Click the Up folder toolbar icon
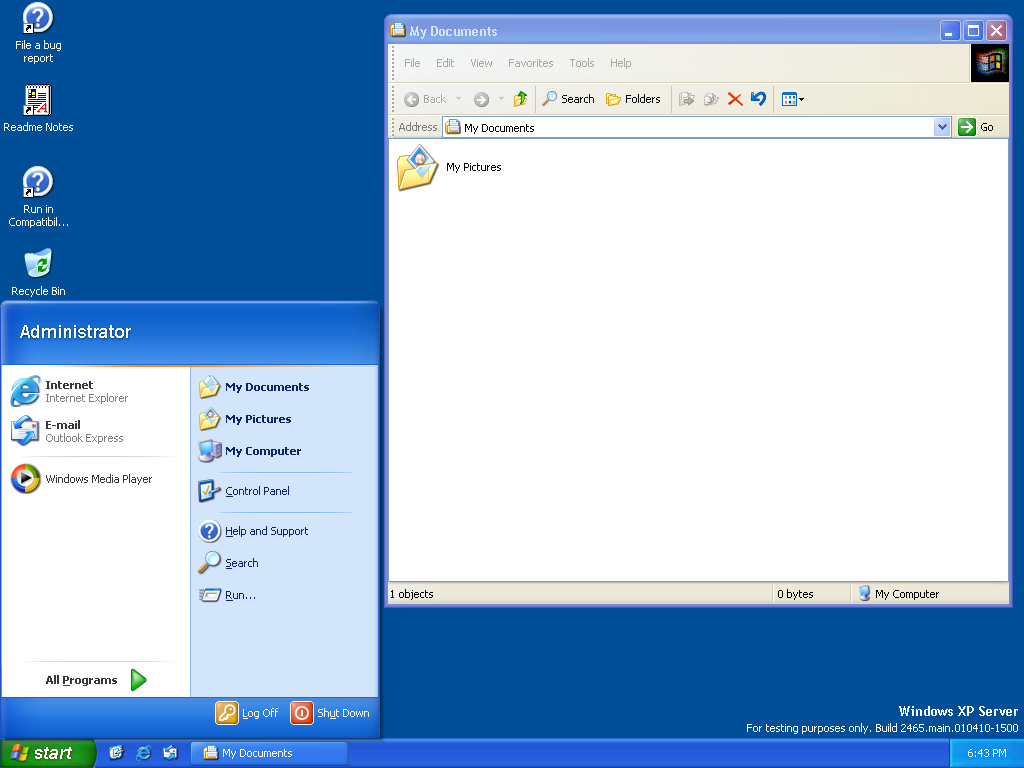 coord(520,99)
